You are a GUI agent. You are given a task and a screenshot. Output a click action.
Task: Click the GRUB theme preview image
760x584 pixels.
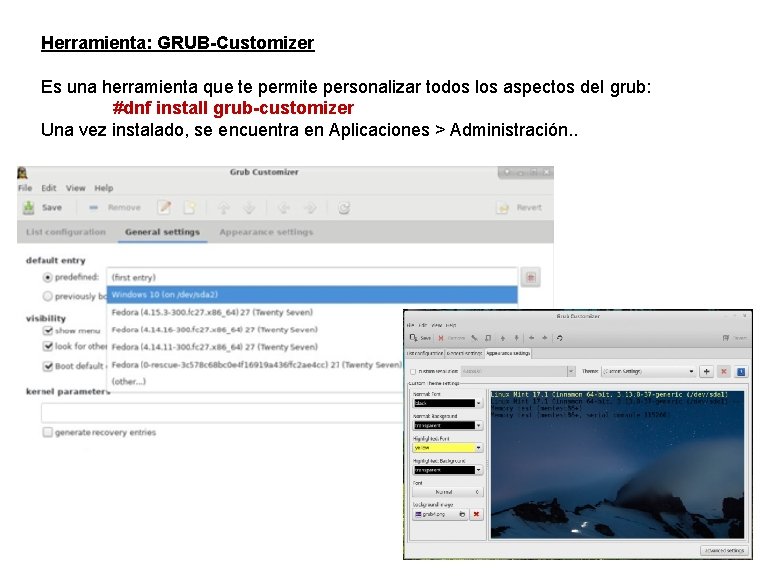point(617,464)
